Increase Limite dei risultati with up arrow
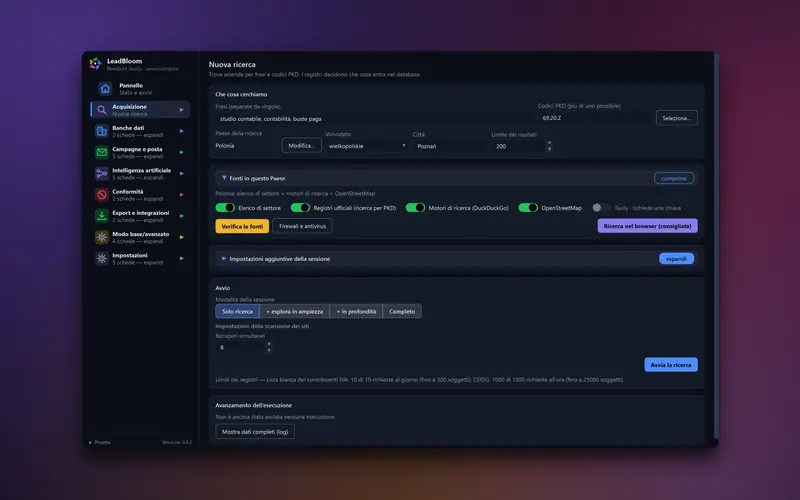Viewport: 800px width, 500px height. click(x=549, y=143)
